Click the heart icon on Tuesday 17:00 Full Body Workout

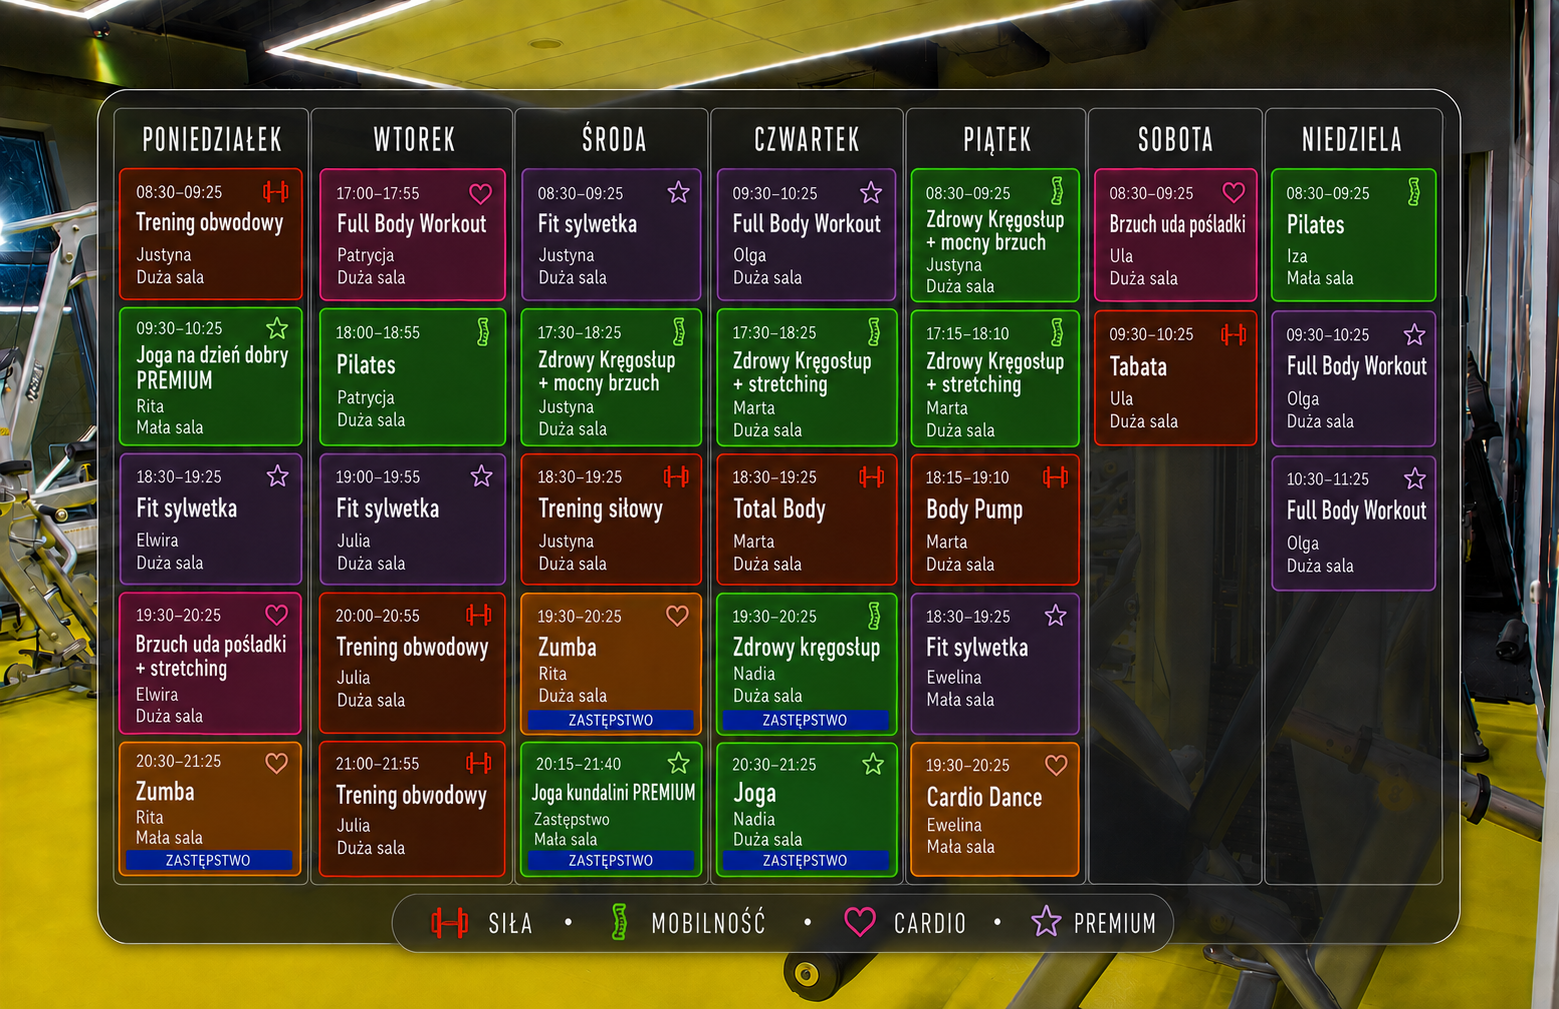480,193
